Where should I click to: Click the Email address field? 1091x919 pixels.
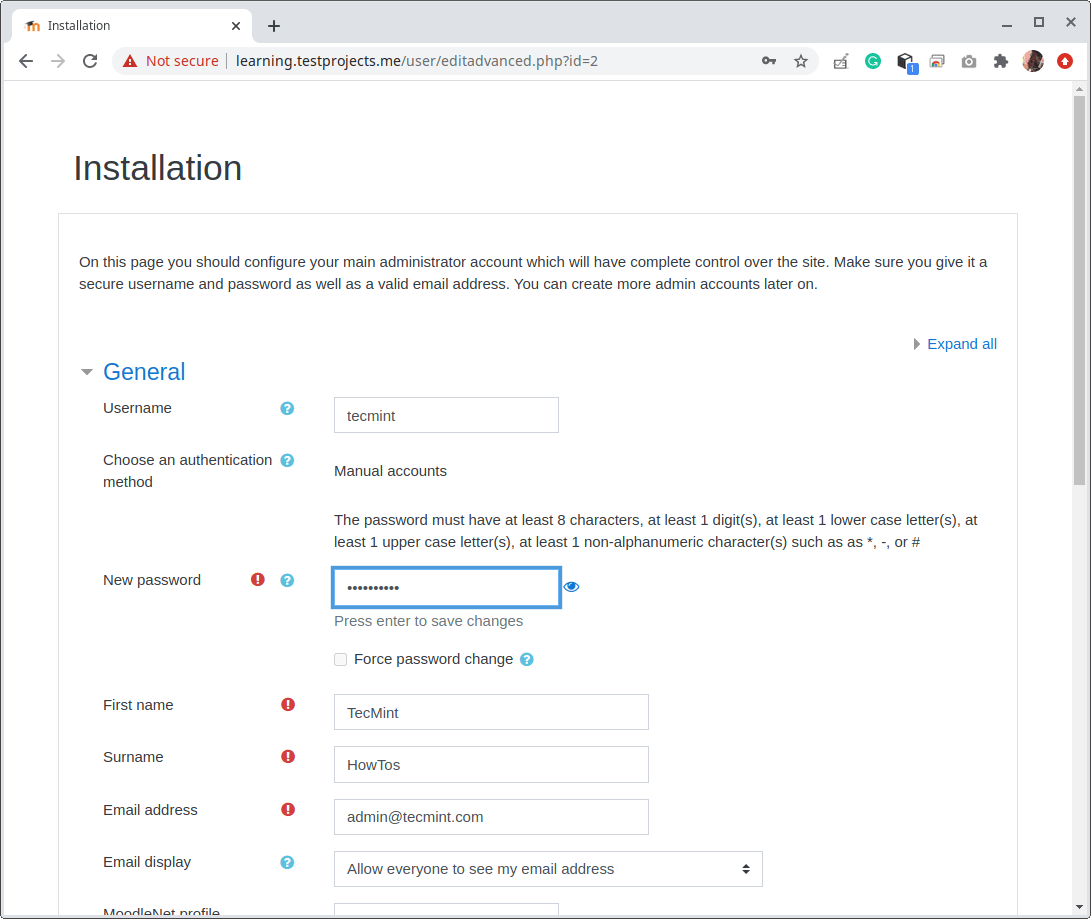491,817
